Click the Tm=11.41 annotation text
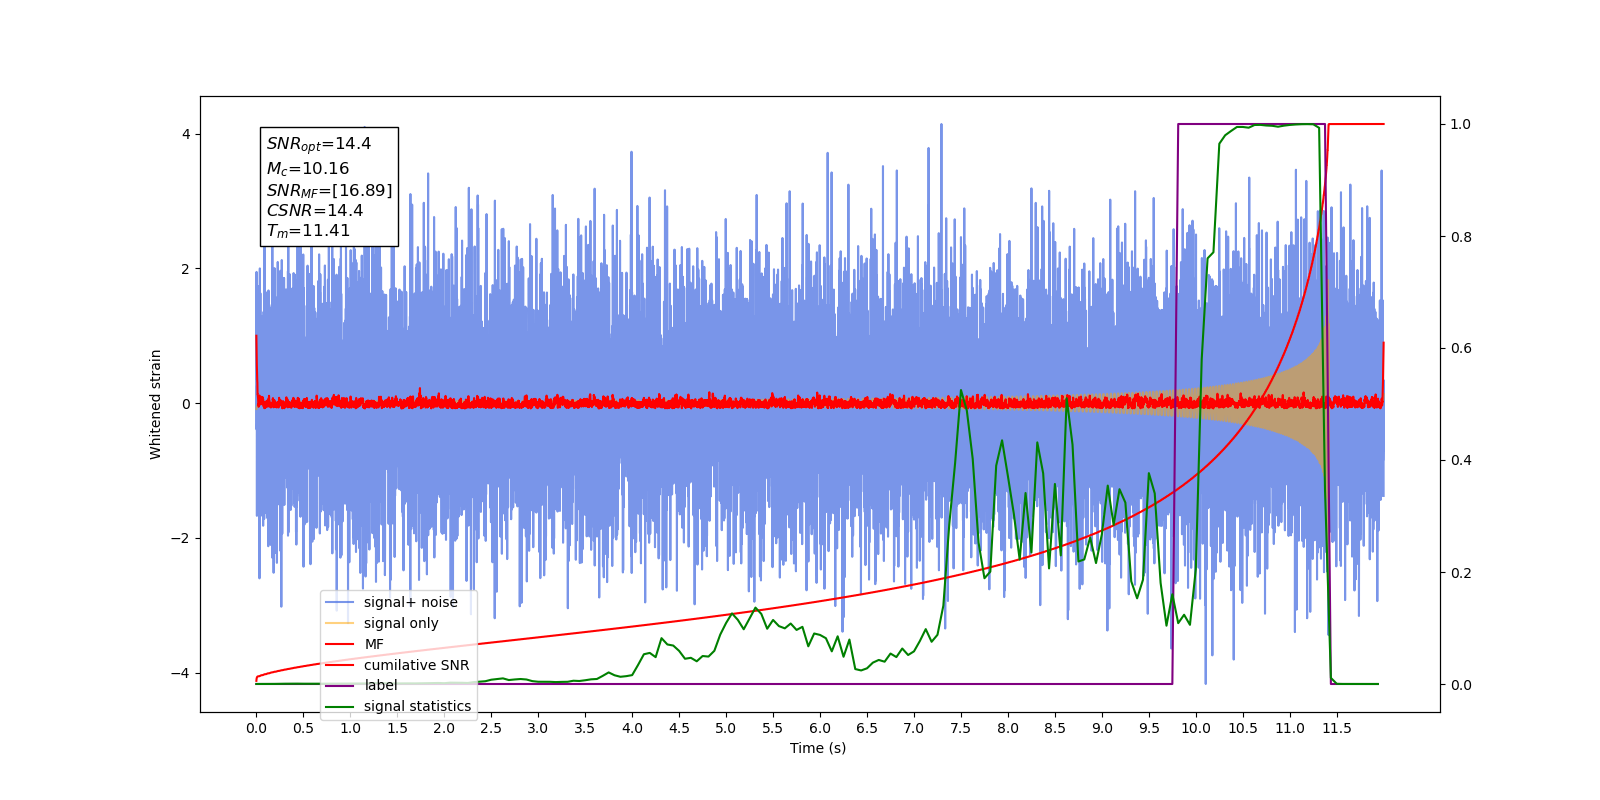1600x800 pixels. coord(309,231)
